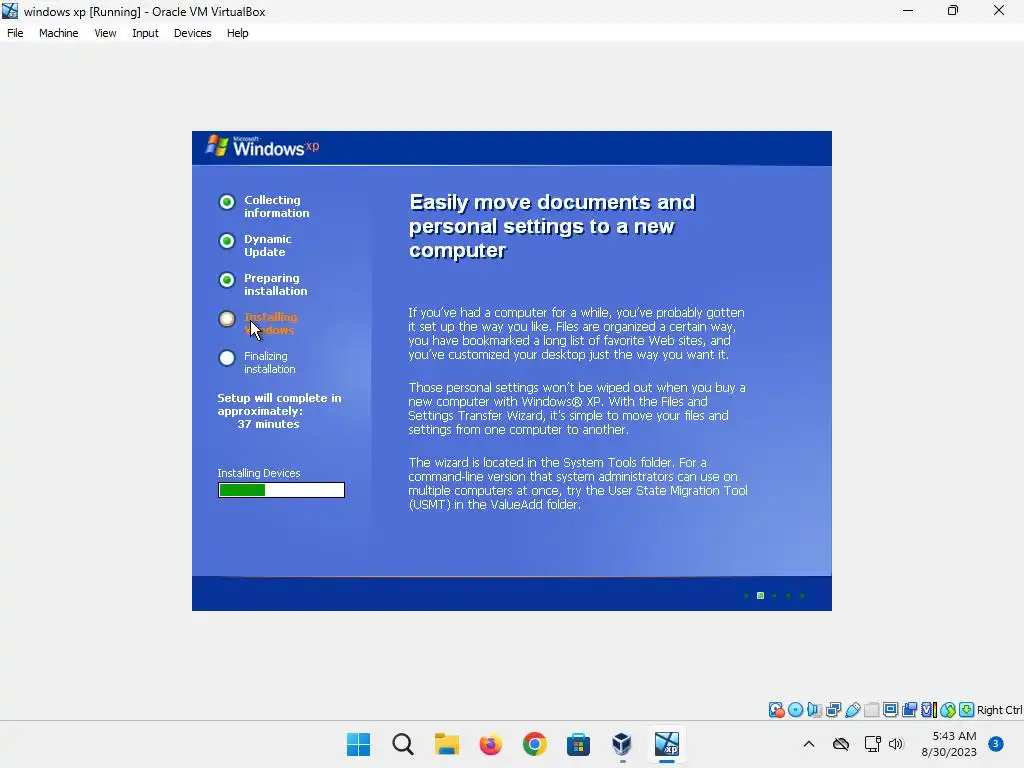This screenshot has width=1024, height=768.
Task: Open Google Chrome from the taskbar
Action: [534, 744]
